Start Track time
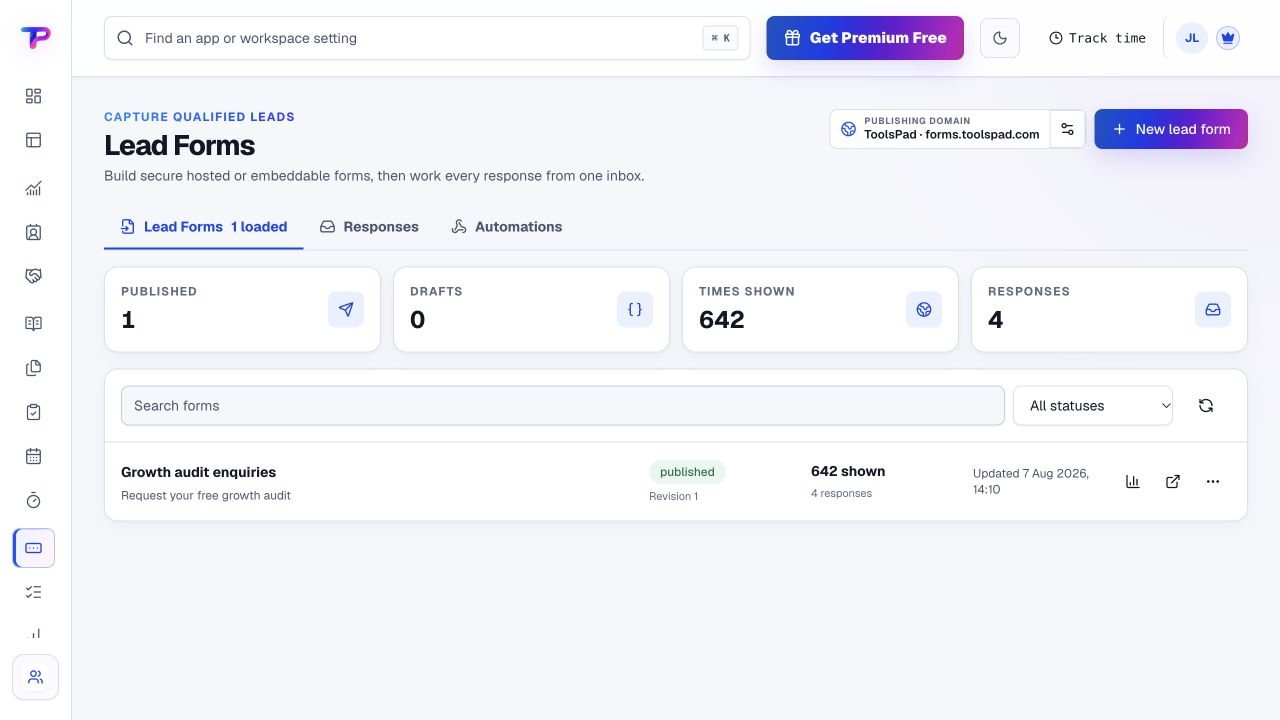The height and width of the screenshot is (720, 1280). (1097, 38)
